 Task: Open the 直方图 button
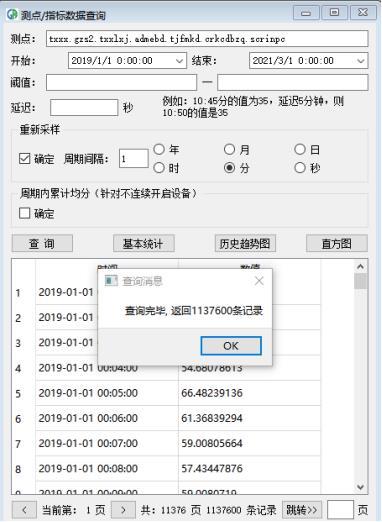point(337,243)
